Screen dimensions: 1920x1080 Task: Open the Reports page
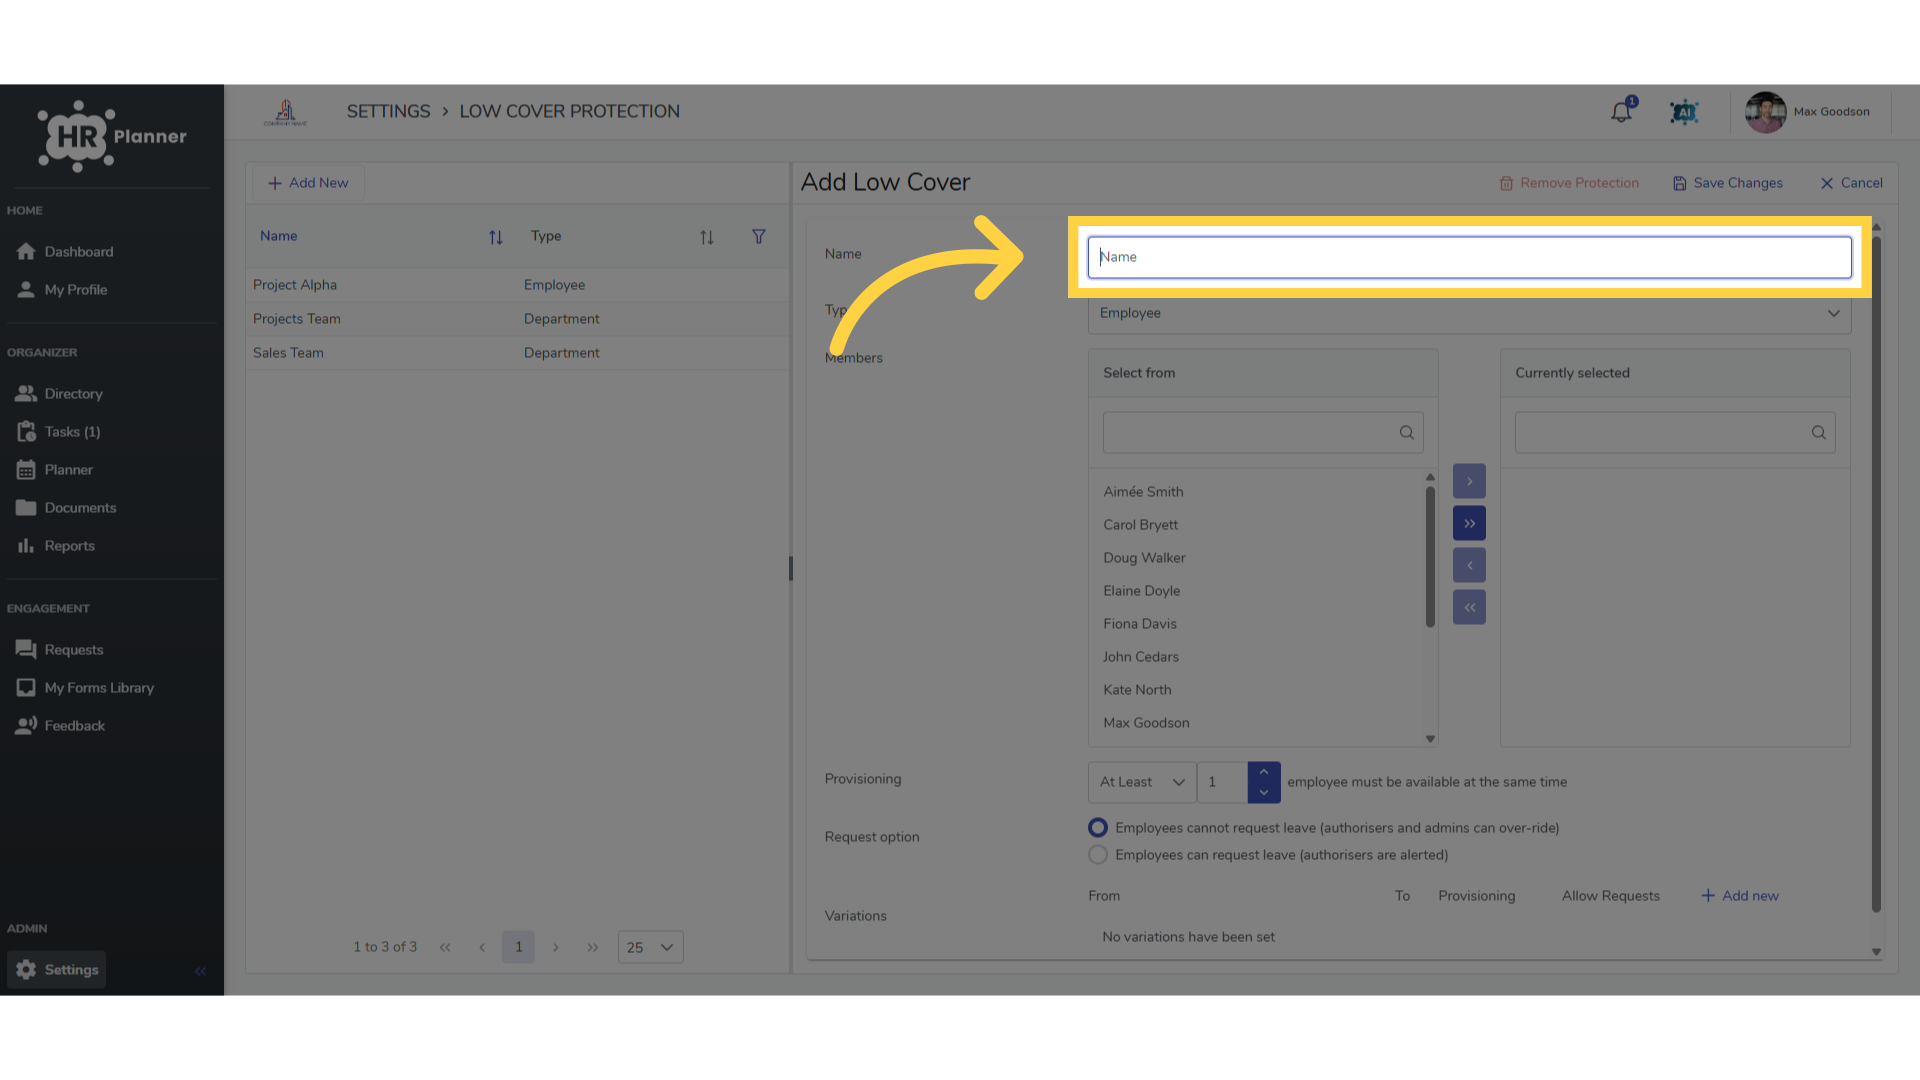pos(56,546)
